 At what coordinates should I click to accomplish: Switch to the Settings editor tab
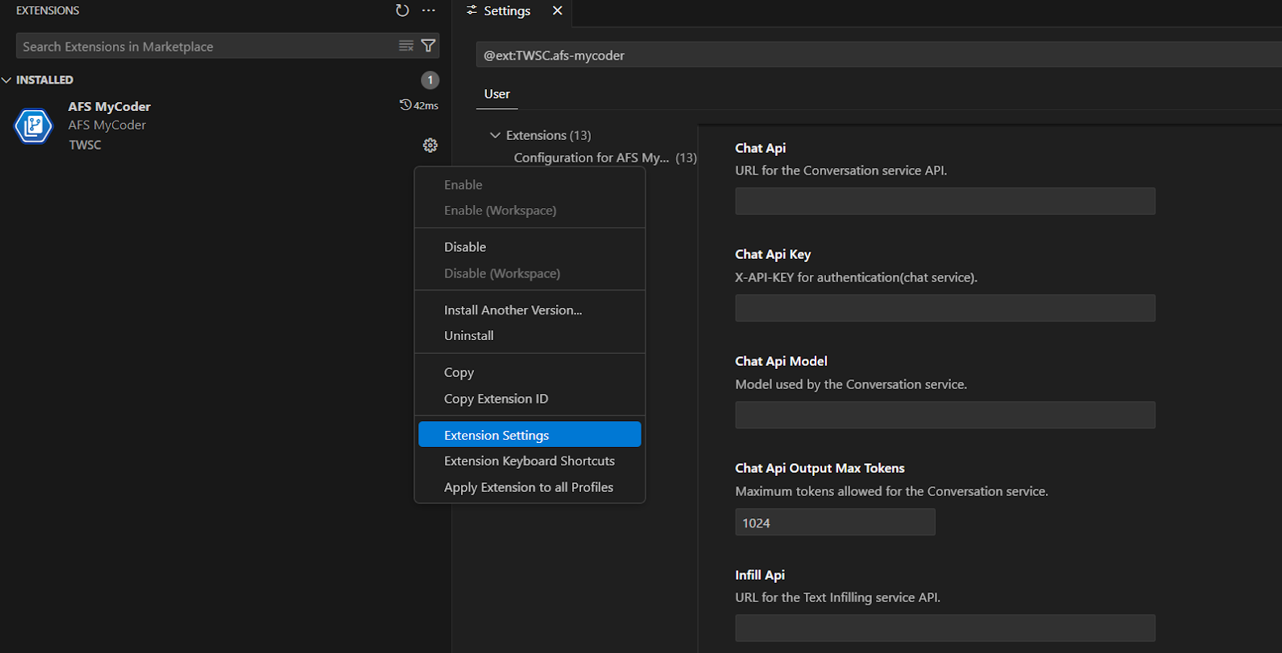514,11
